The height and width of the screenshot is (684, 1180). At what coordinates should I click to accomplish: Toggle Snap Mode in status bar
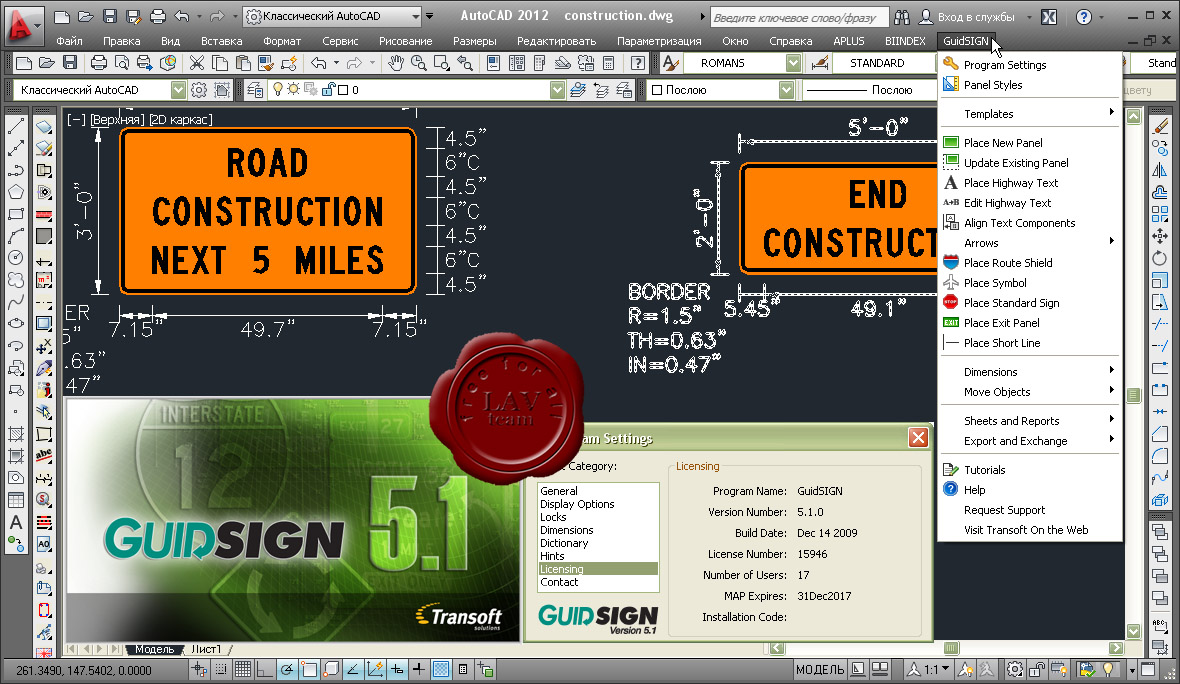(220, 669)
